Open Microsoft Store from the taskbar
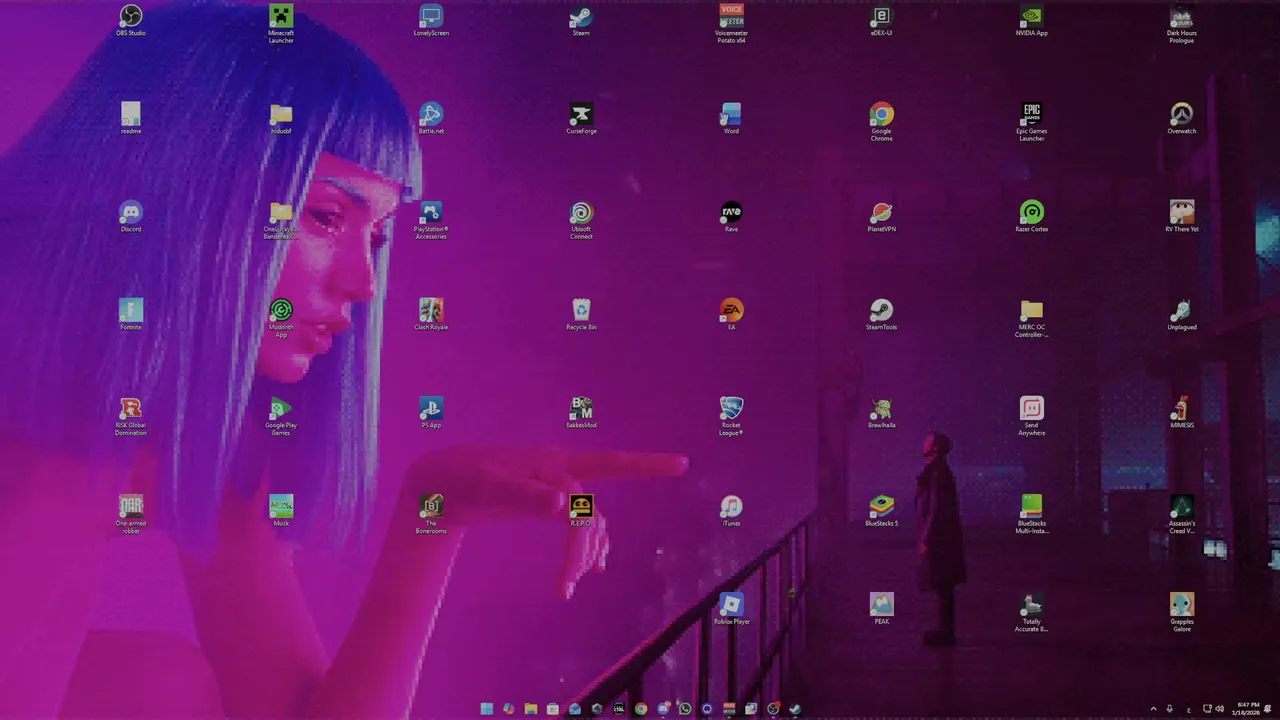 pos(552,709)
